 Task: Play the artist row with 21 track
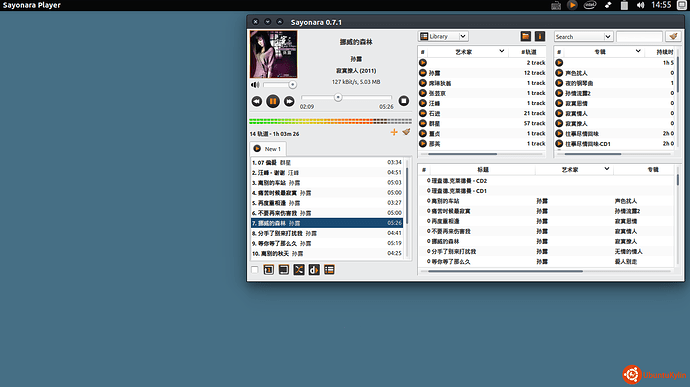[423, 113]
